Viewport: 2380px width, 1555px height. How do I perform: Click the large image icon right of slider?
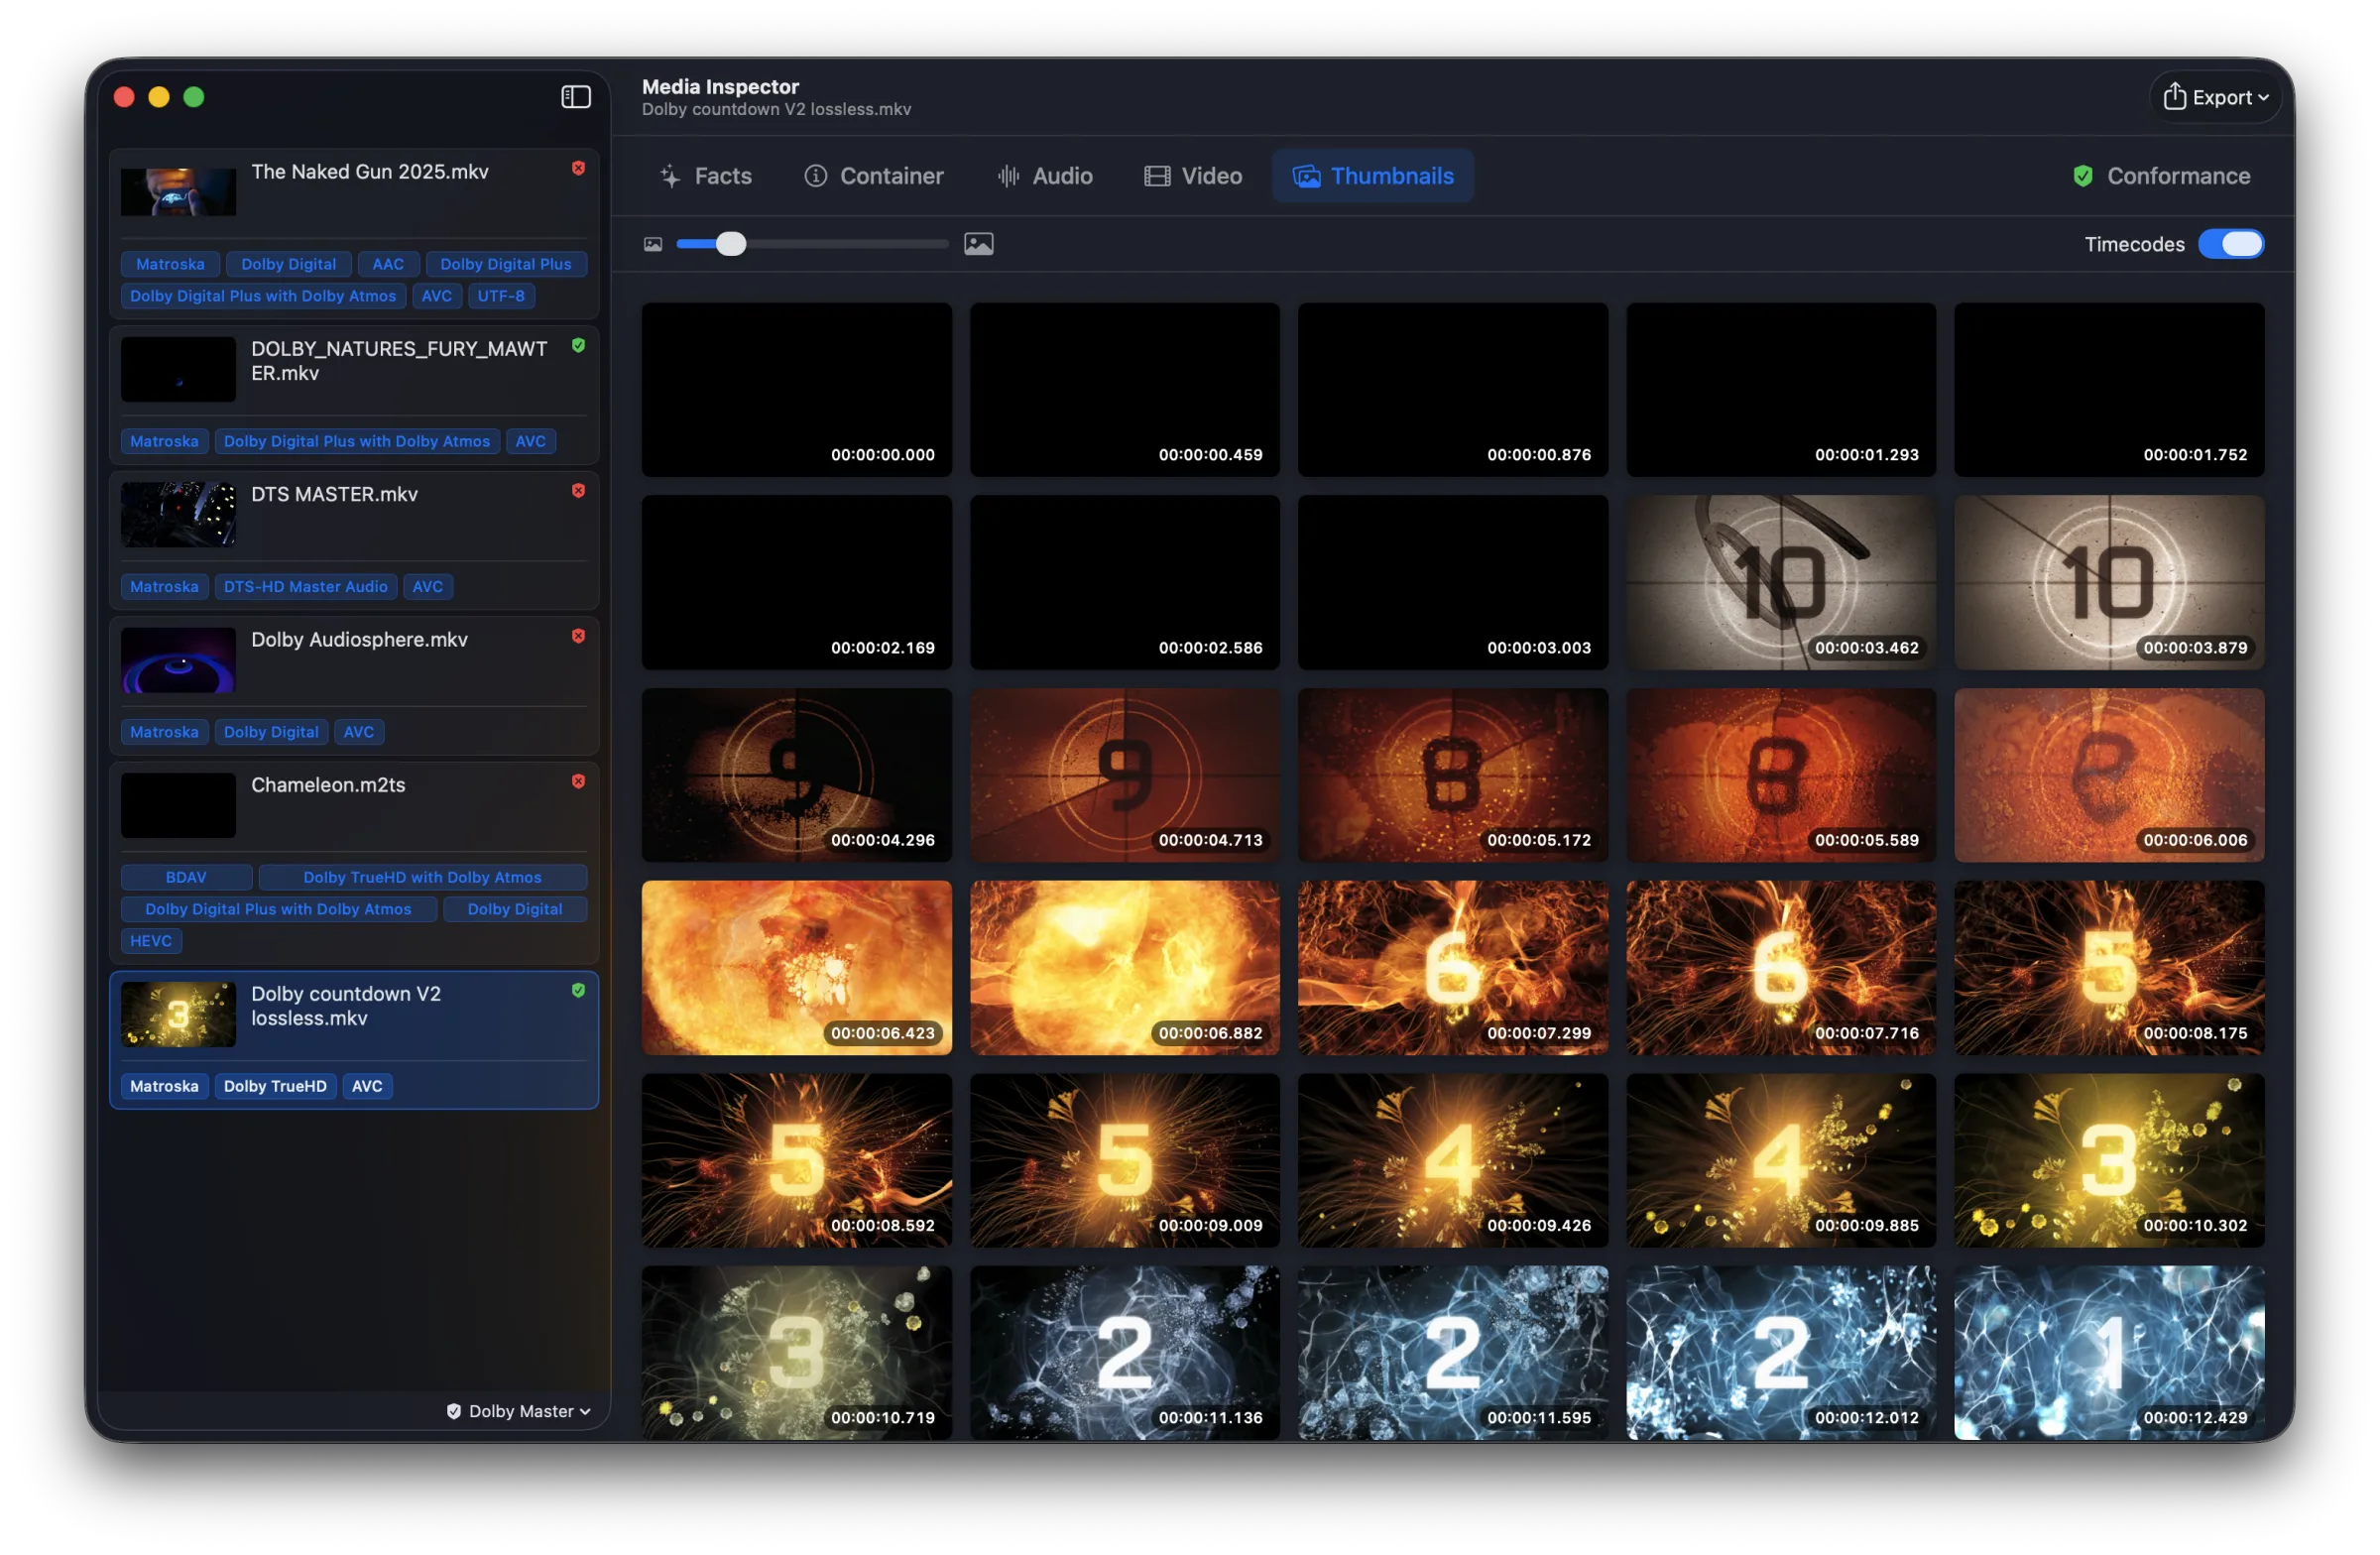click(x=979, y=244)
